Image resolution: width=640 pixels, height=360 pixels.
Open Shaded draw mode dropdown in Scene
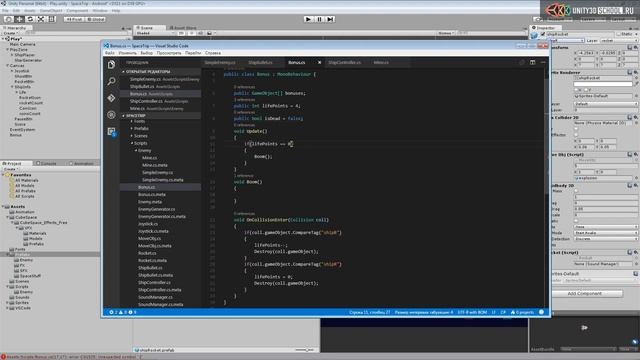click(156, 33)
